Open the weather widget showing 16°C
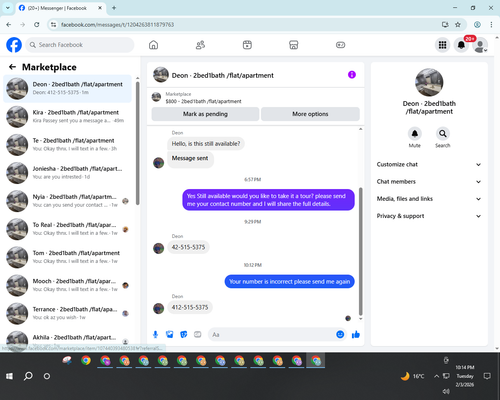 click(413, 376)
